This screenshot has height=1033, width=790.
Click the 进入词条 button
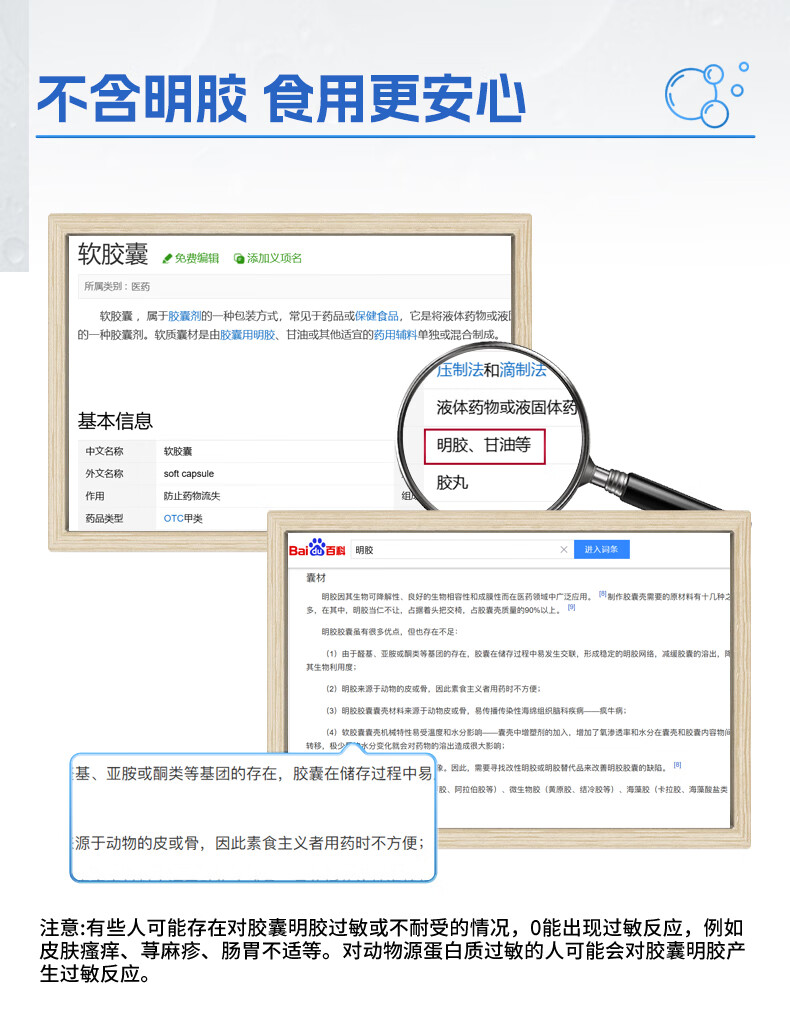click(602, 549)
